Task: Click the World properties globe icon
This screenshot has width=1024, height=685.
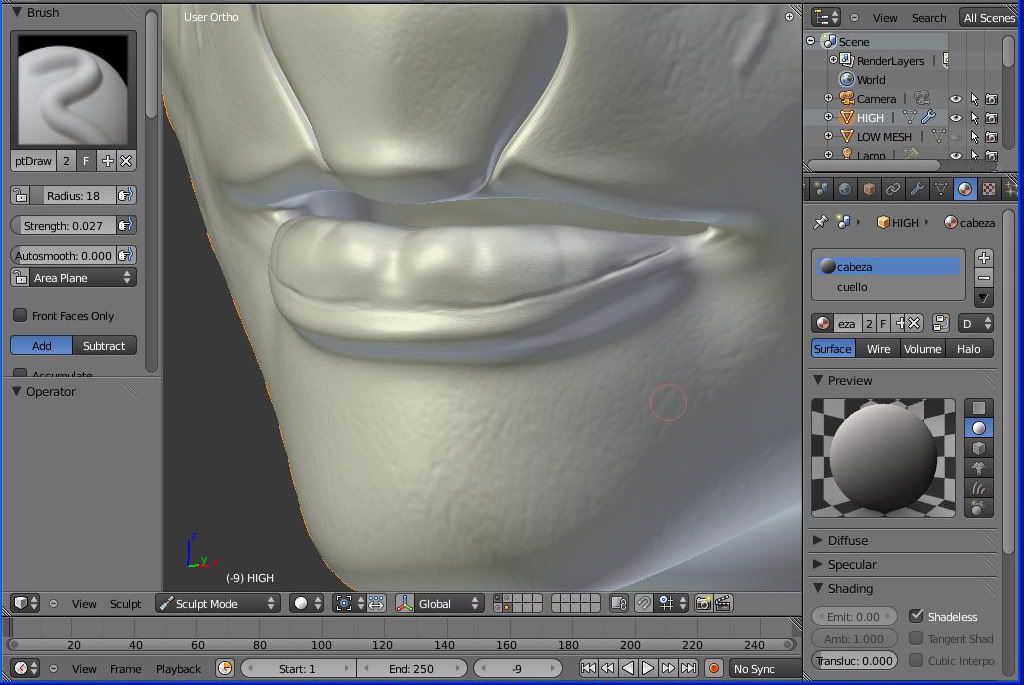Action: [845, 189]
